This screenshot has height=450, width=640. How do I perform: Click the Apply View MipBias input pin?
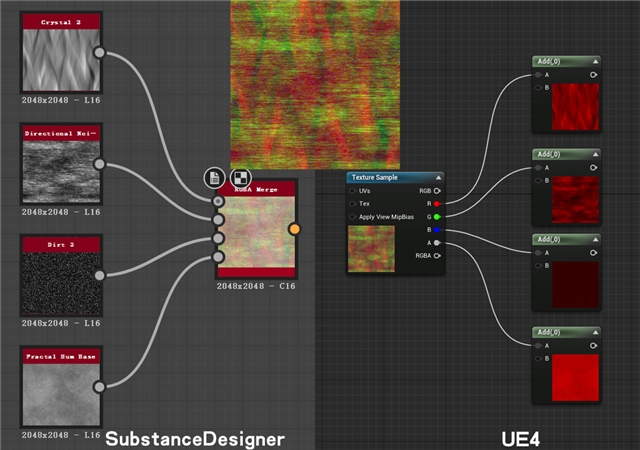(353, 216)
